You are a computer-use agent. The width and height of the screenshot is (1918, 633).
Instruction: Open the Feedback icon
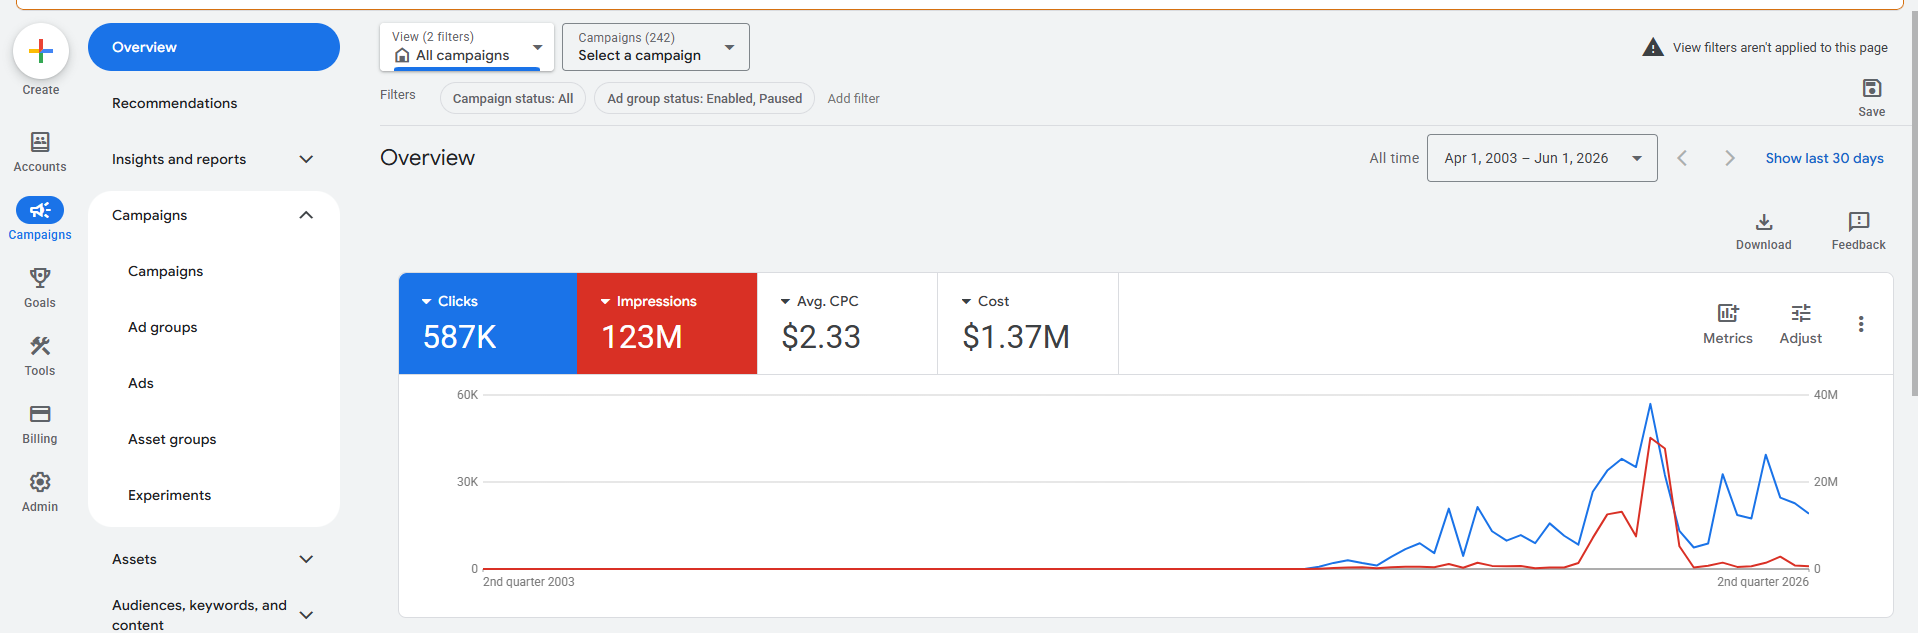pos(1859,222)
